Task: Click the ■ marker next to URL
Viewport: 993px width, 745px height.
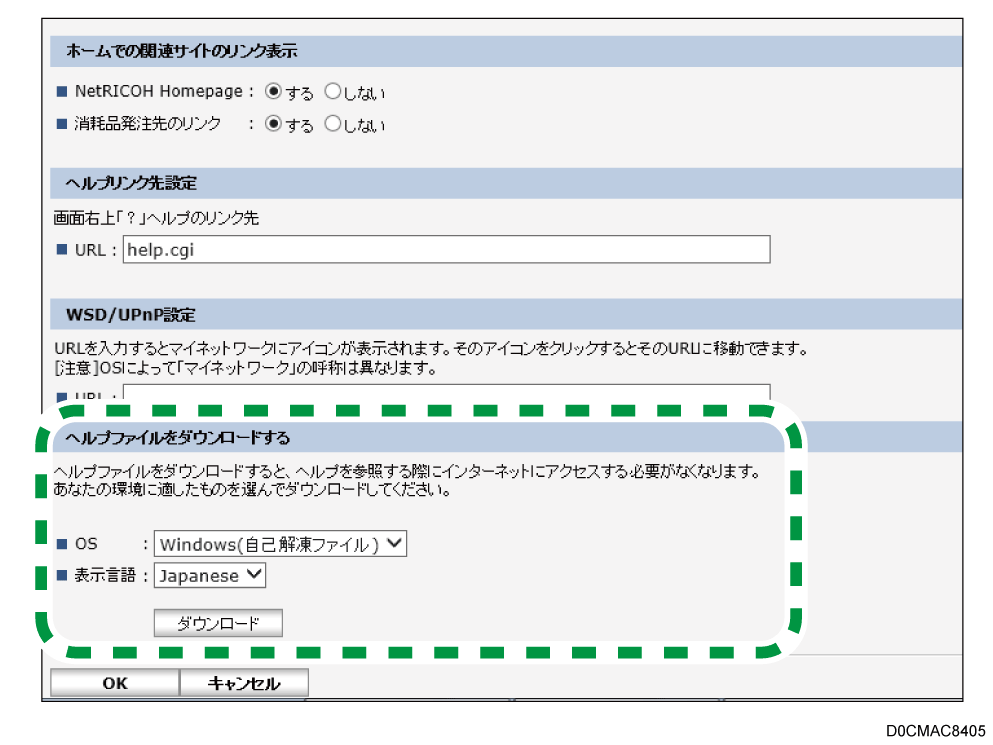Action: click(x=64, y=249)
